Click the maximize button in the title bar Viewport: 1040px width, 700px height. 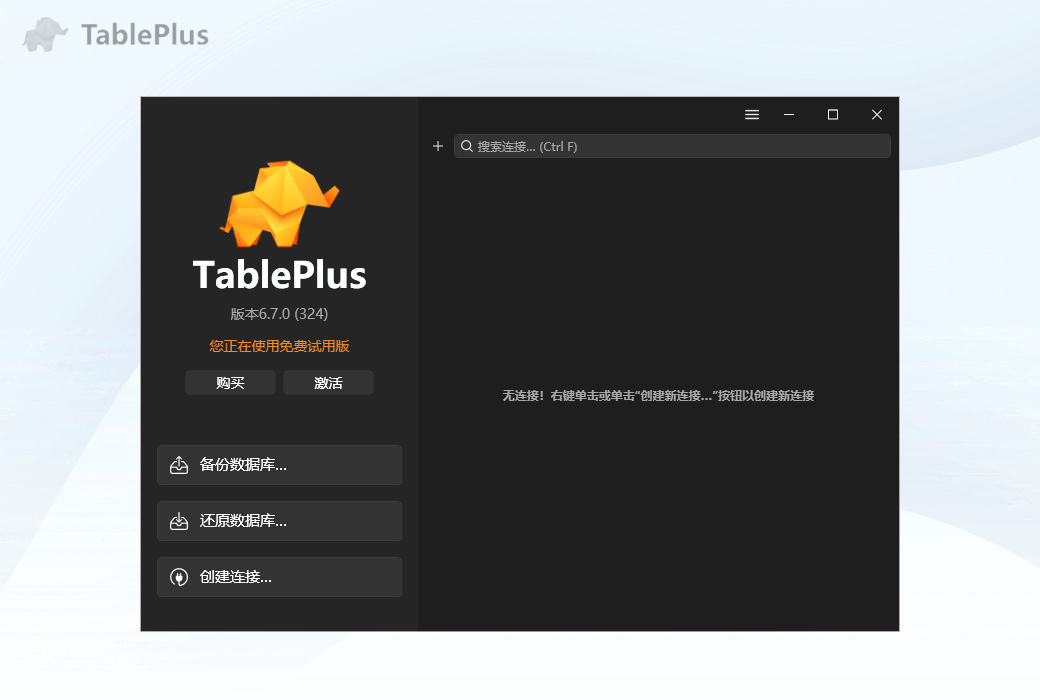(x=832, y=114)
